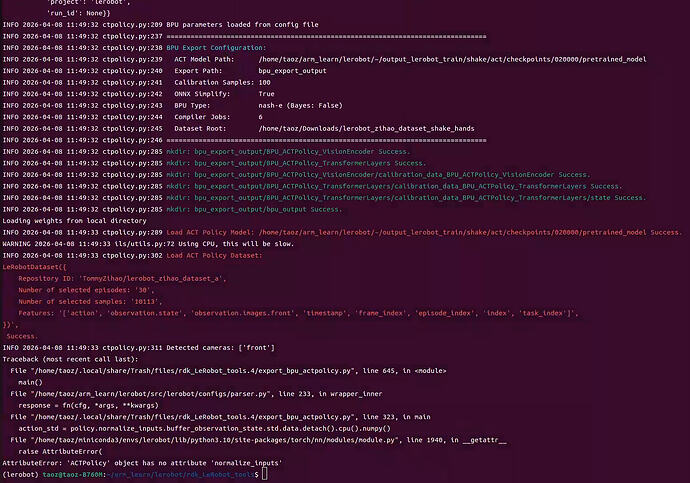Click the AttributeError message line
Screen dimensions: 690x483
[143, 463]
